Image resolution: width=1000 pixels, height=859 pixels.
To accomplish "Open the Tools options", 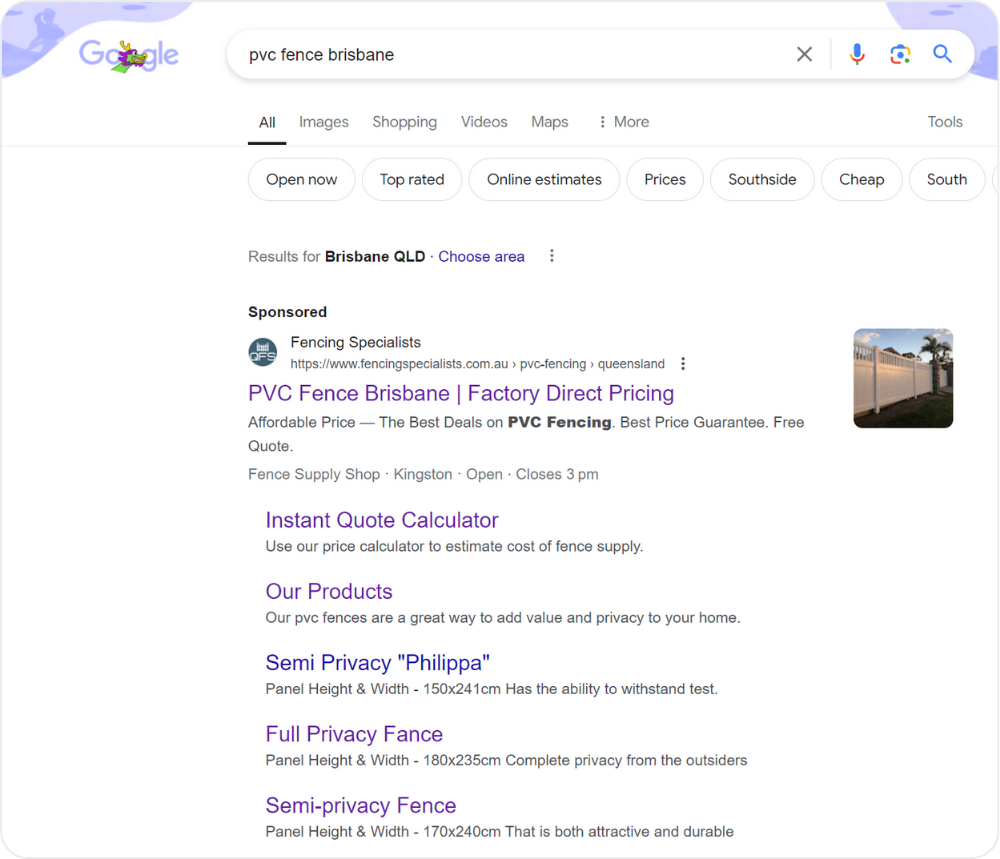I will [x=944, y=122].
